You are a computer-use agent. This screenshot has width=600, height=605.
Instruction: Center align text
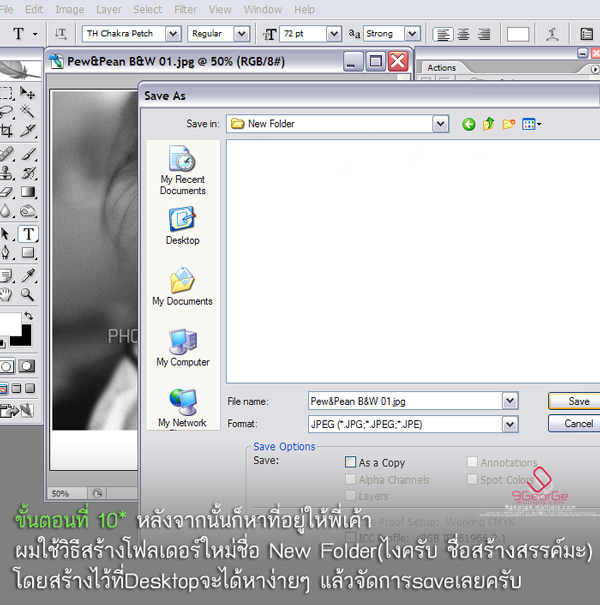463,34
